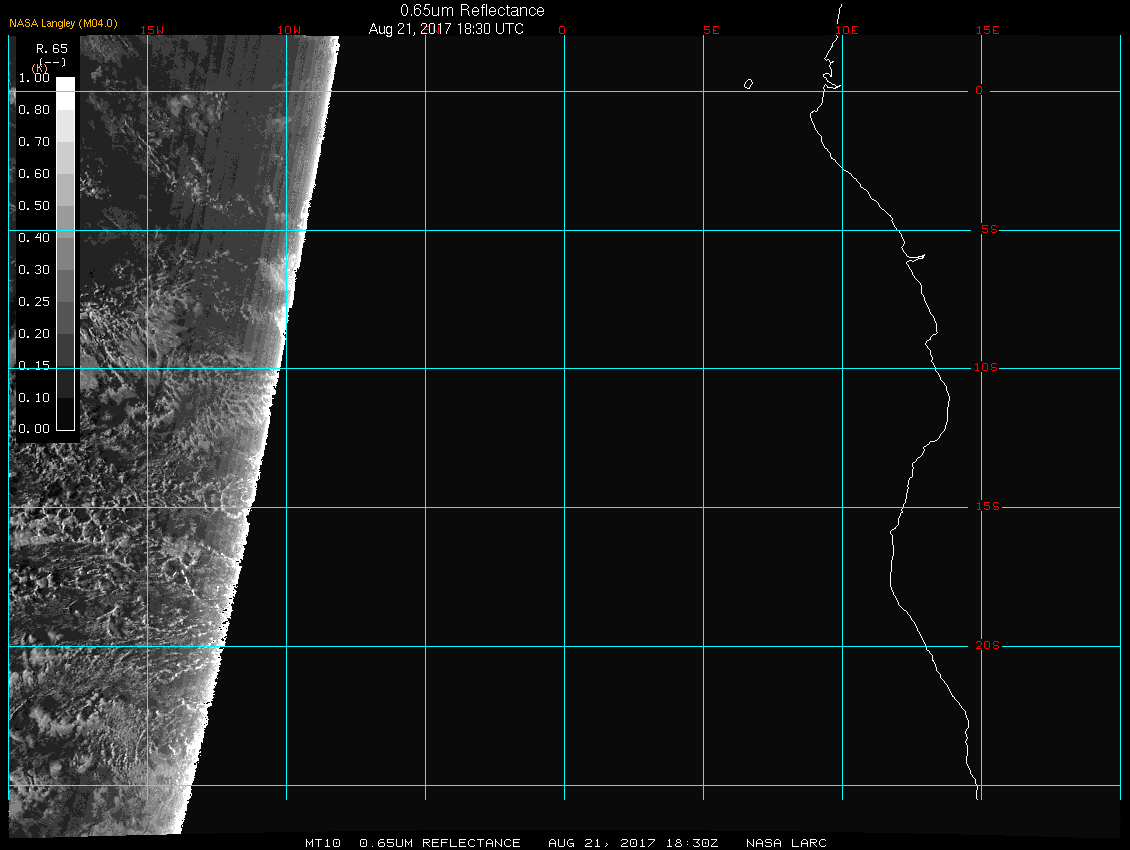Click the white top of the reflectance colorbar
Image resolution: width=1130 pixels, height=850 pixels.
coord(65,84)
